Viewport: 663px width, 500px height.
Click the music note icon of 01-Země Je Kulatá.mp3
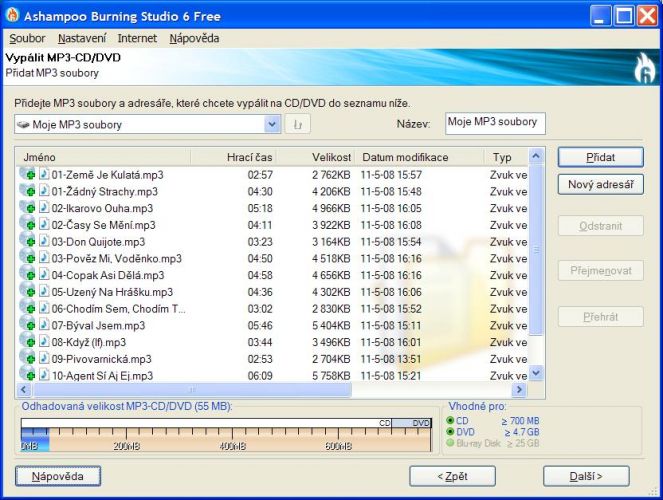[x=44, y=174]
